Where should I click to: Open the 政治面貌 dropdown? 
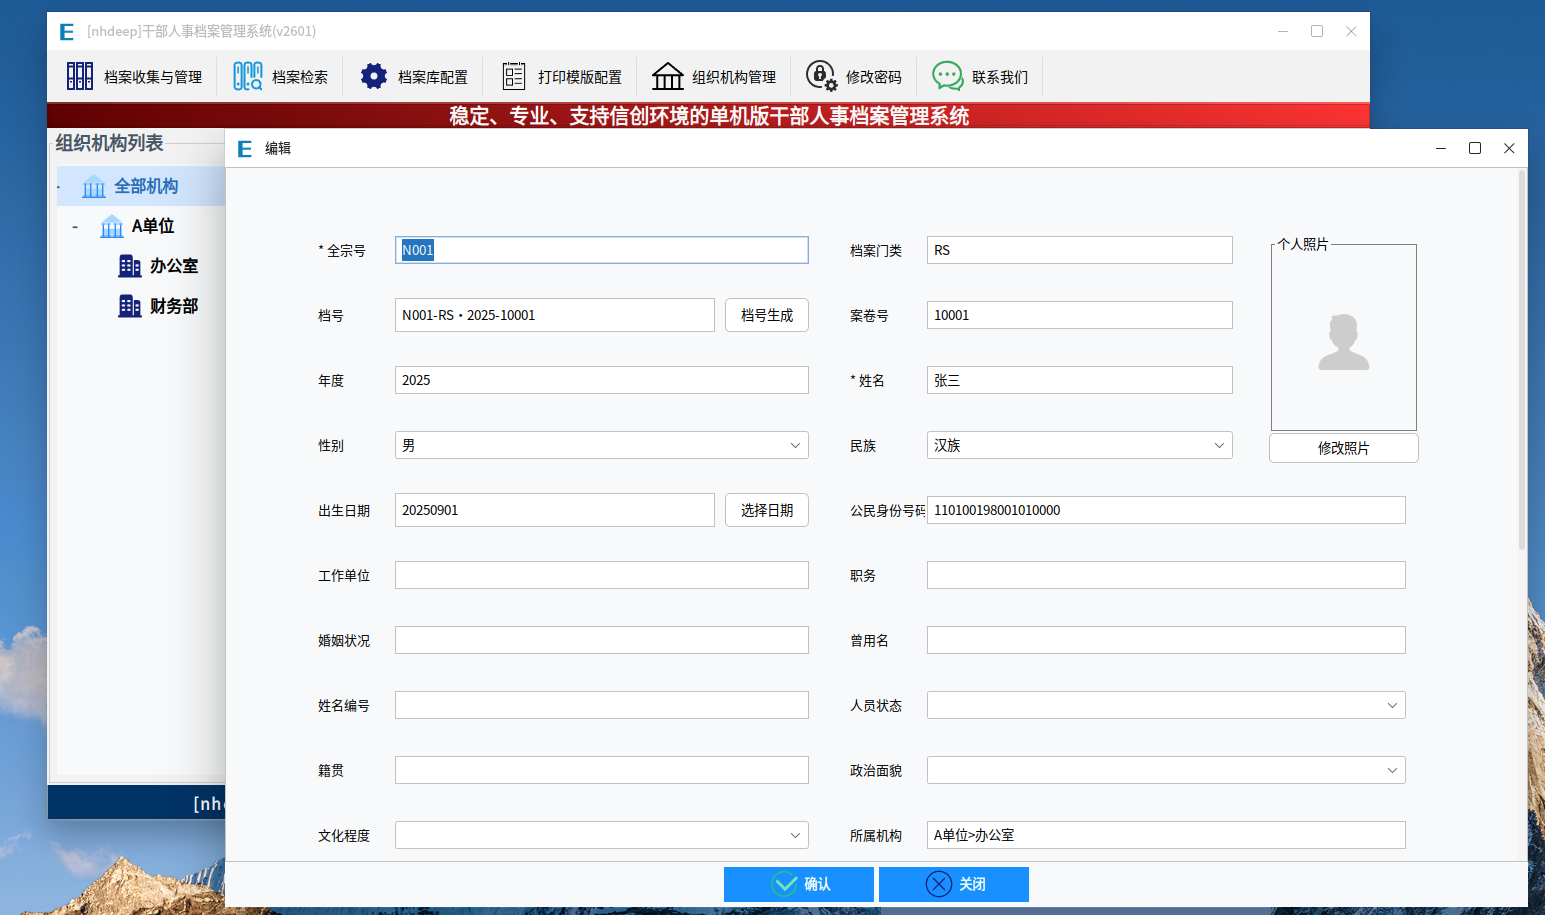click(x=1392, y=771)
